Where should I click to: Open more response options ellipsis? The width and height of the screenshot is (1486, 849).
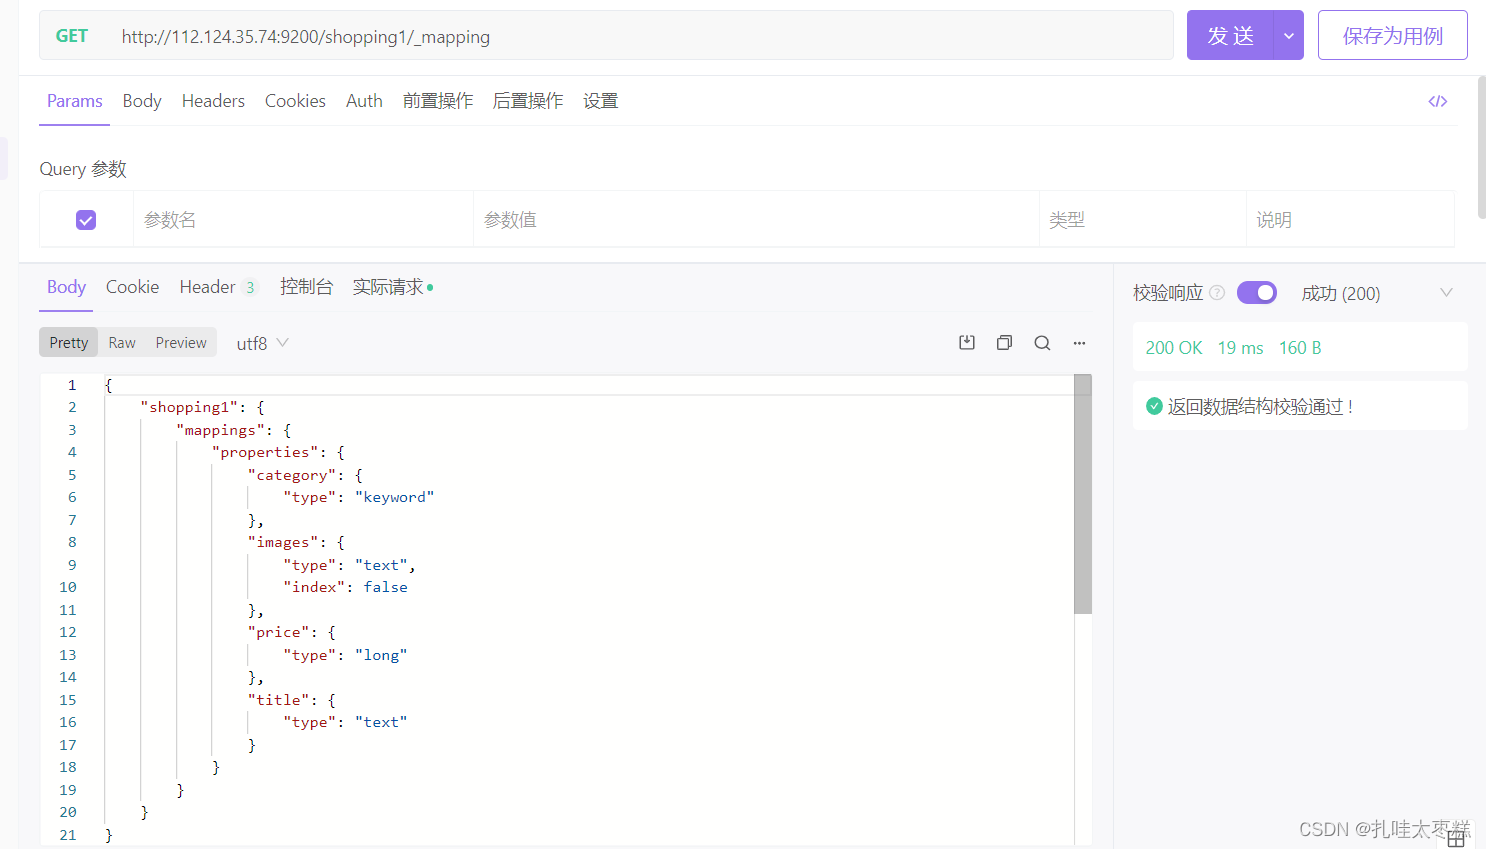[1079, 343]
